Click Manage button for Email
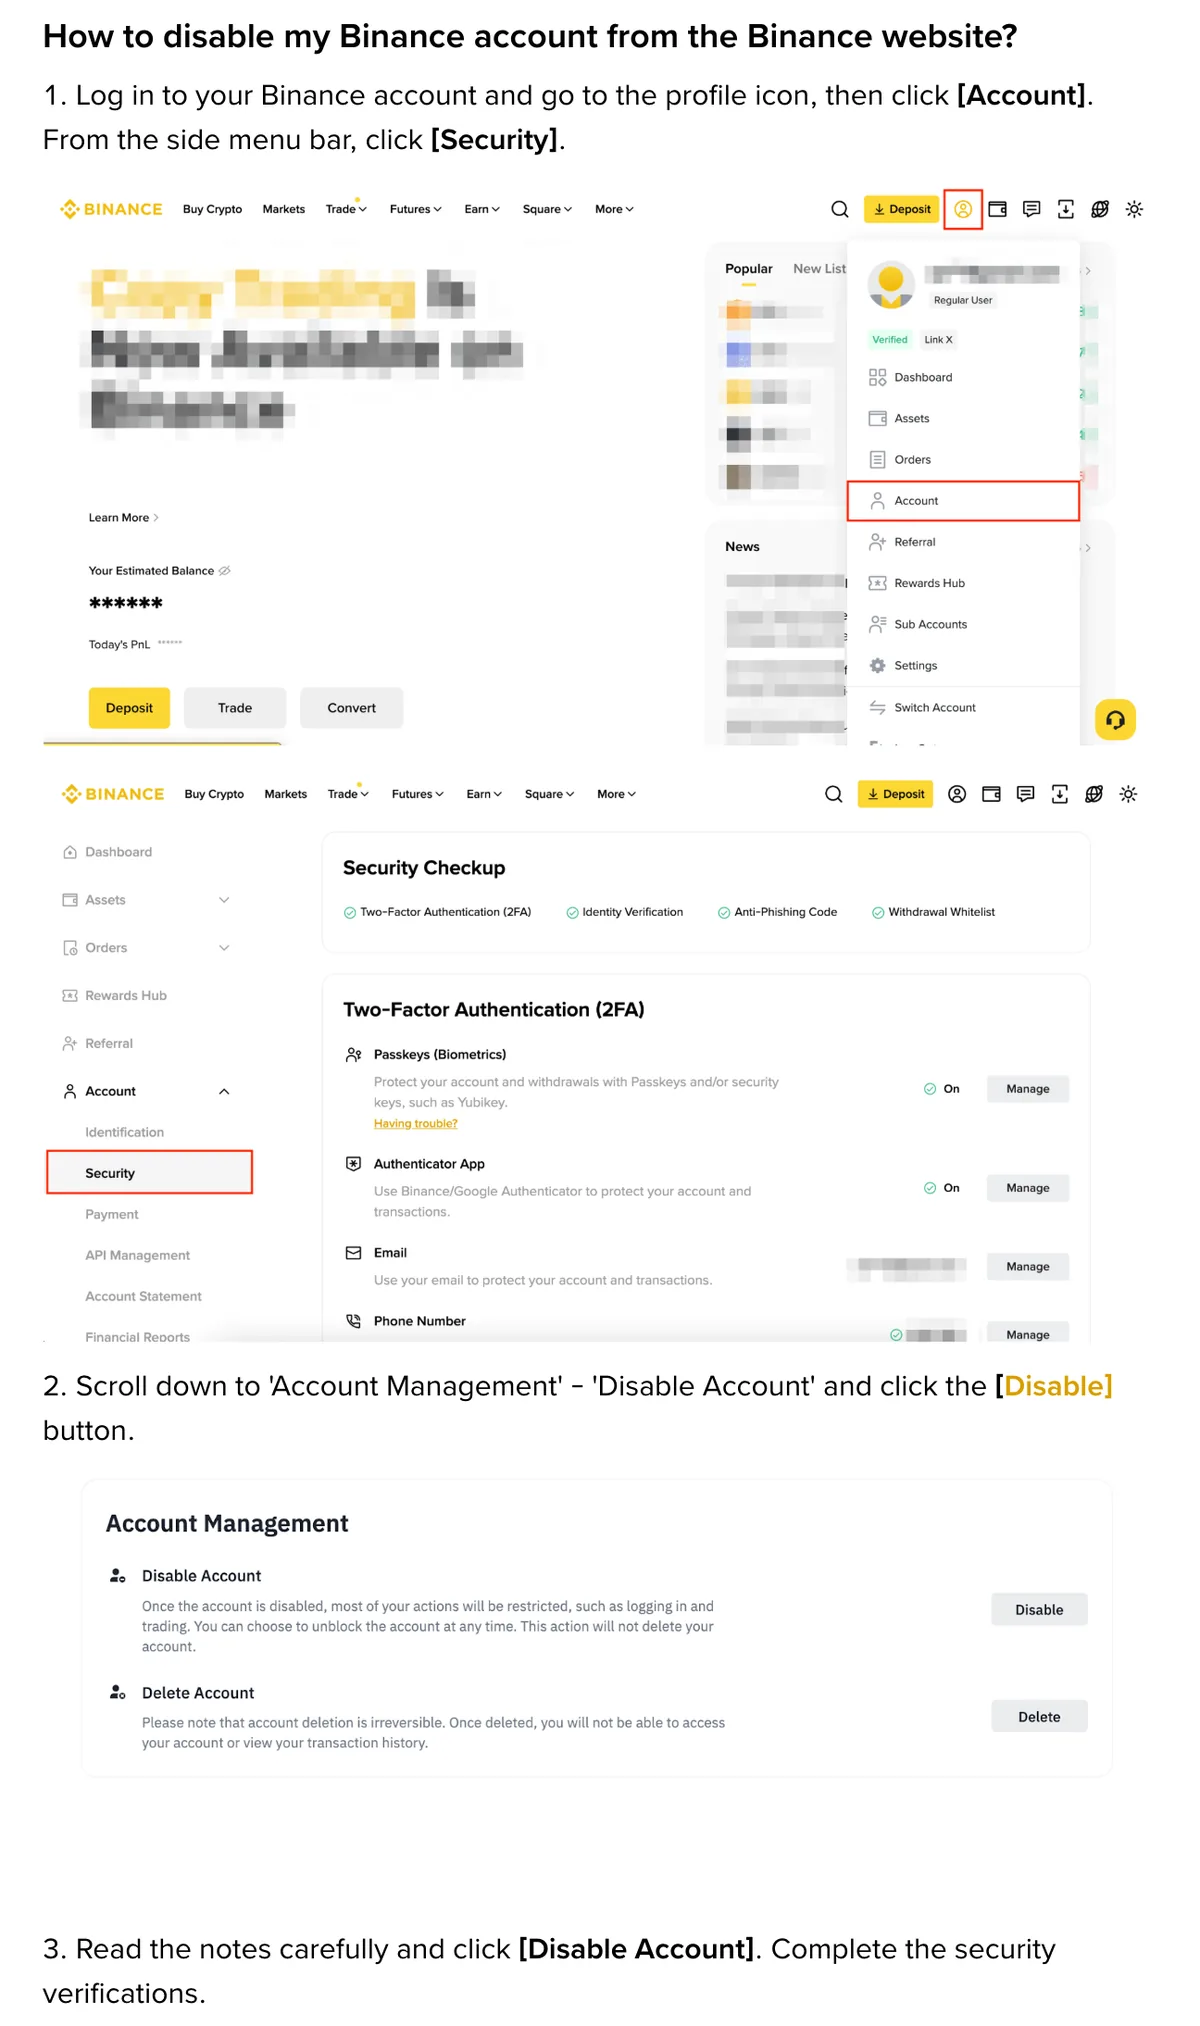1200x2026 pixels. 1028,1267
